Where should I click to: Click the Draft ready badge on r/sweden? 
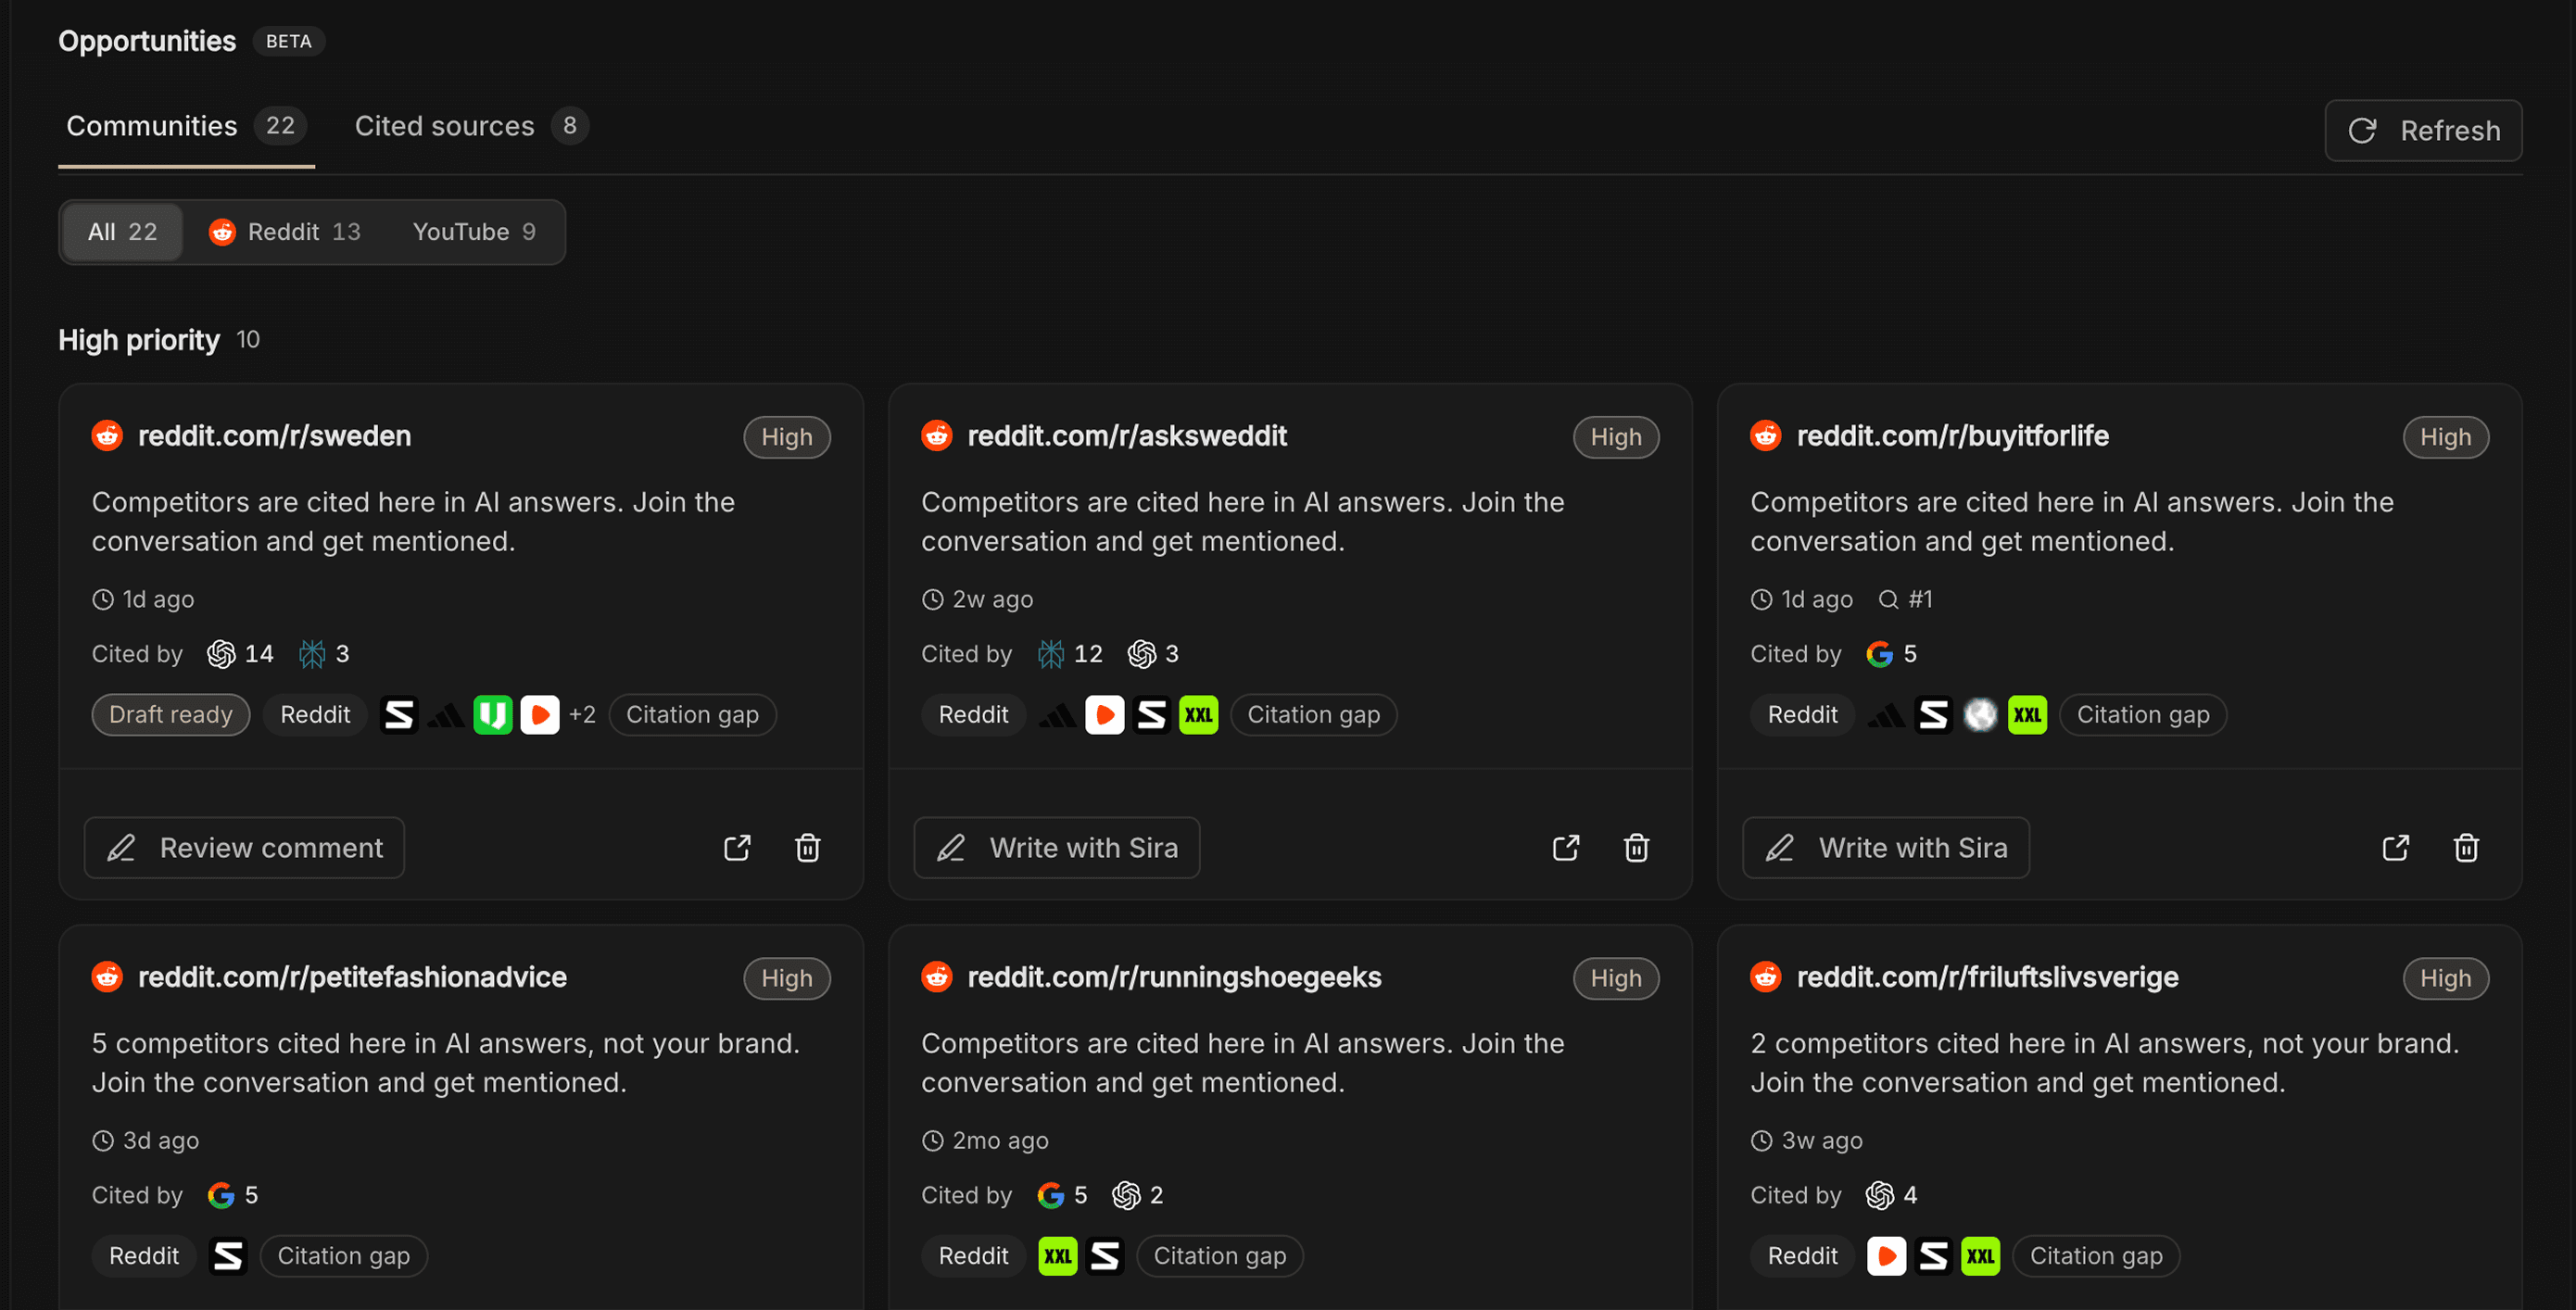coord(171,715)
